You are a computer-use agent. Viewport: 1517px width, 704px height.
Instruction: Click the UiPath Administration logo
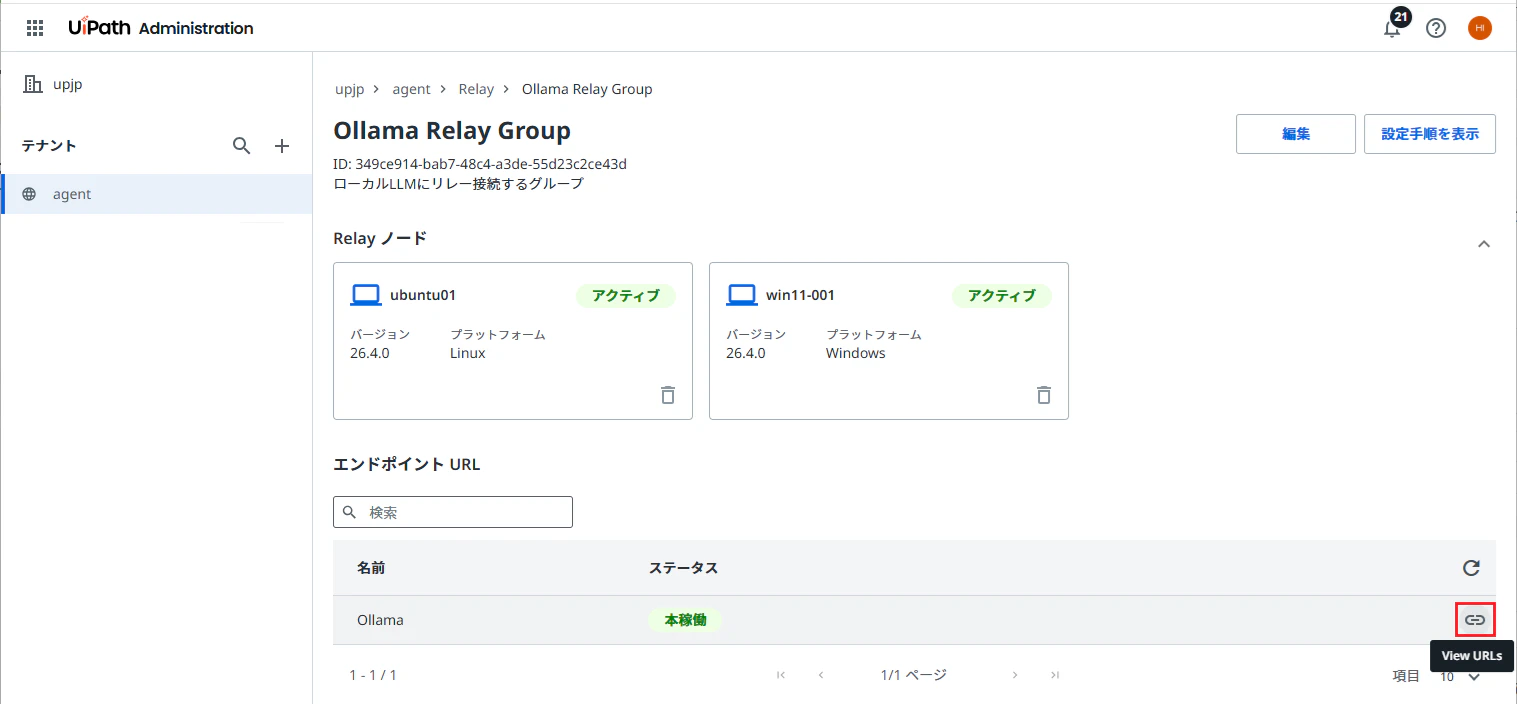160,28
